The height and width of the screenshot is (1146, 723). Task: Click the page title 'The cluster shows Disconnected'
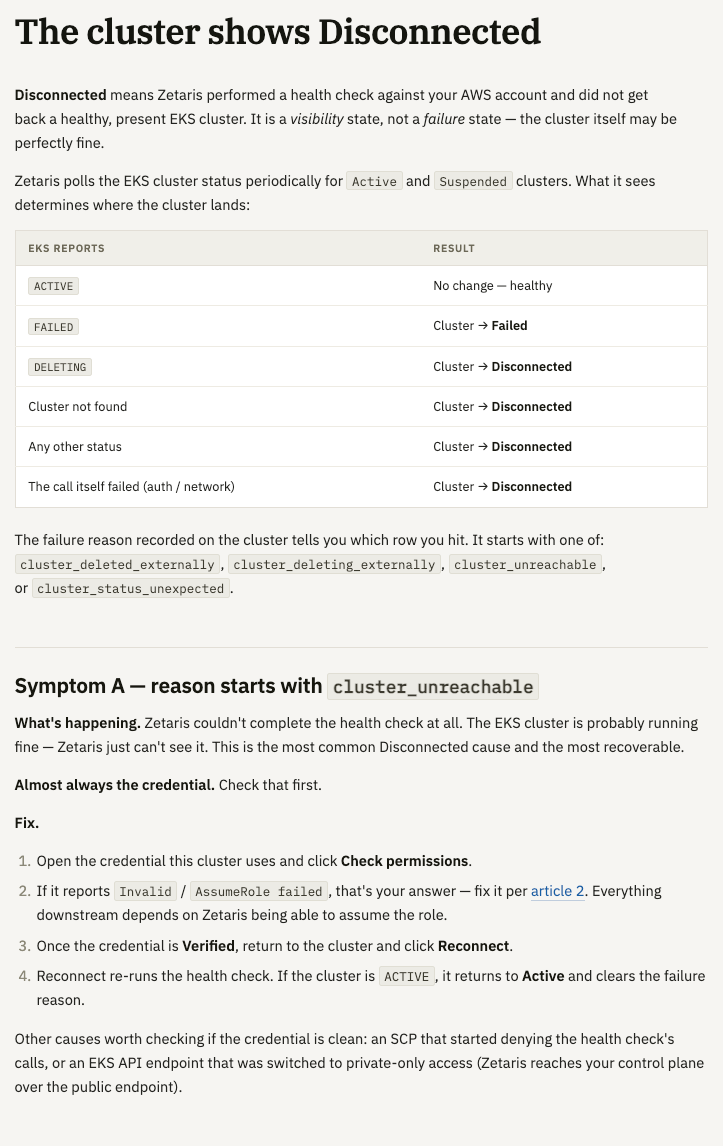tap(278, 33)
